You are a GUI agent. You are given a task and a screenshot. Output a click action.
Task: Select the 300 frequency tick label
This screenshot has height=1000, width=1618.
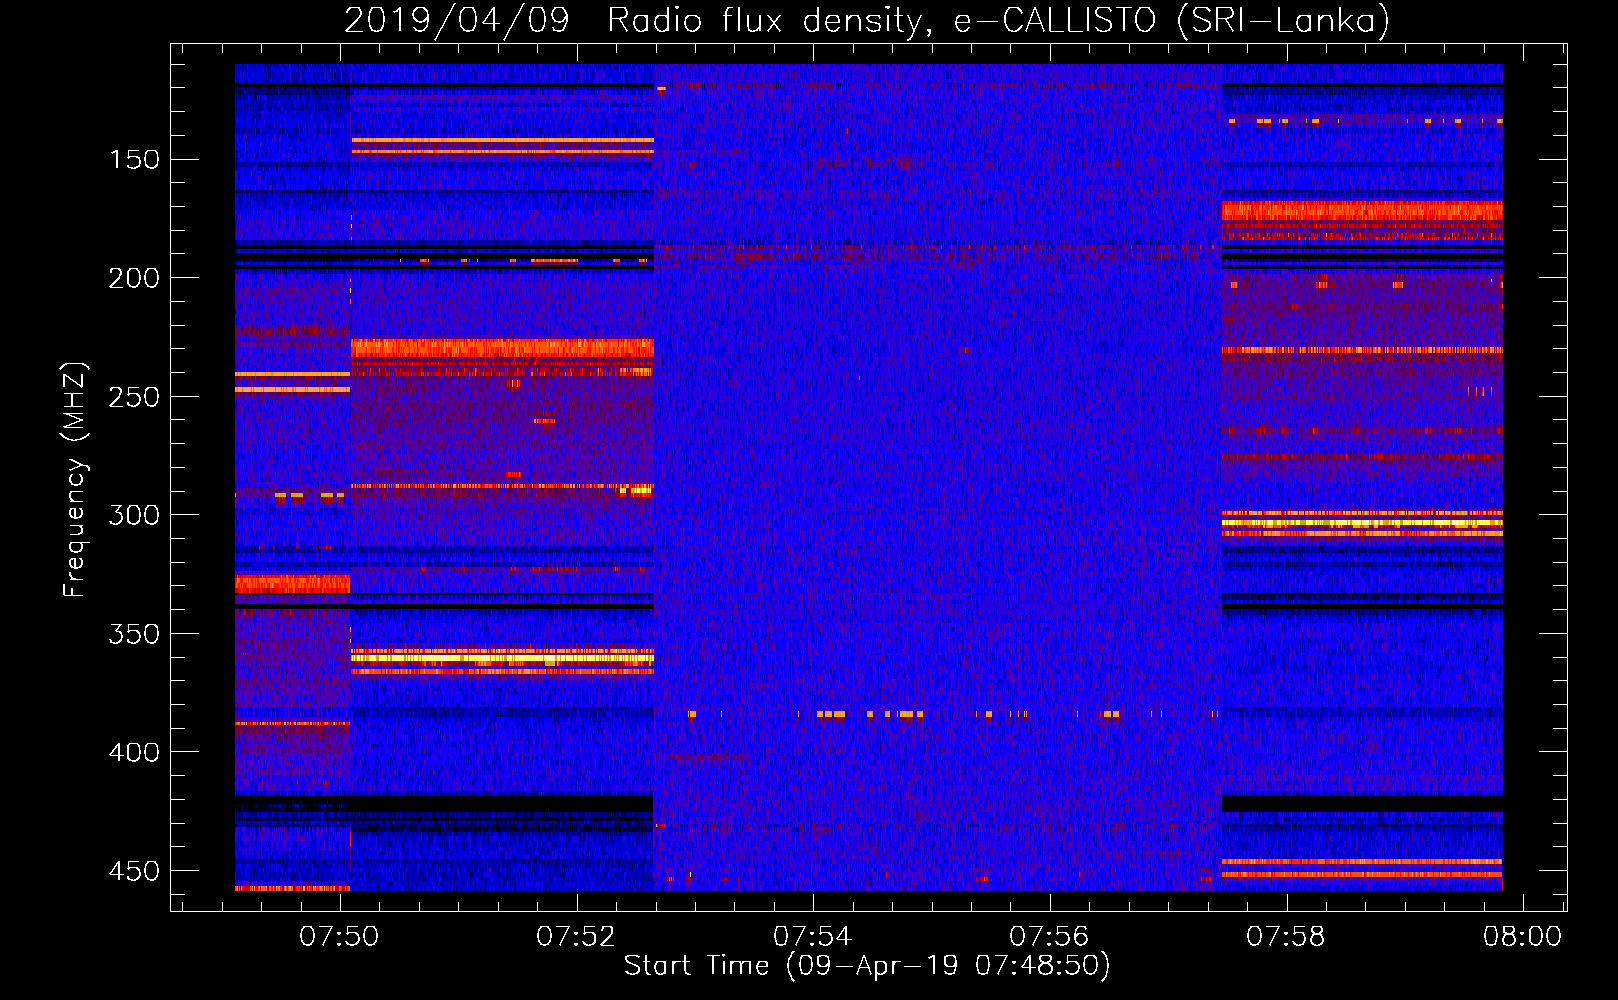point(134,515)
